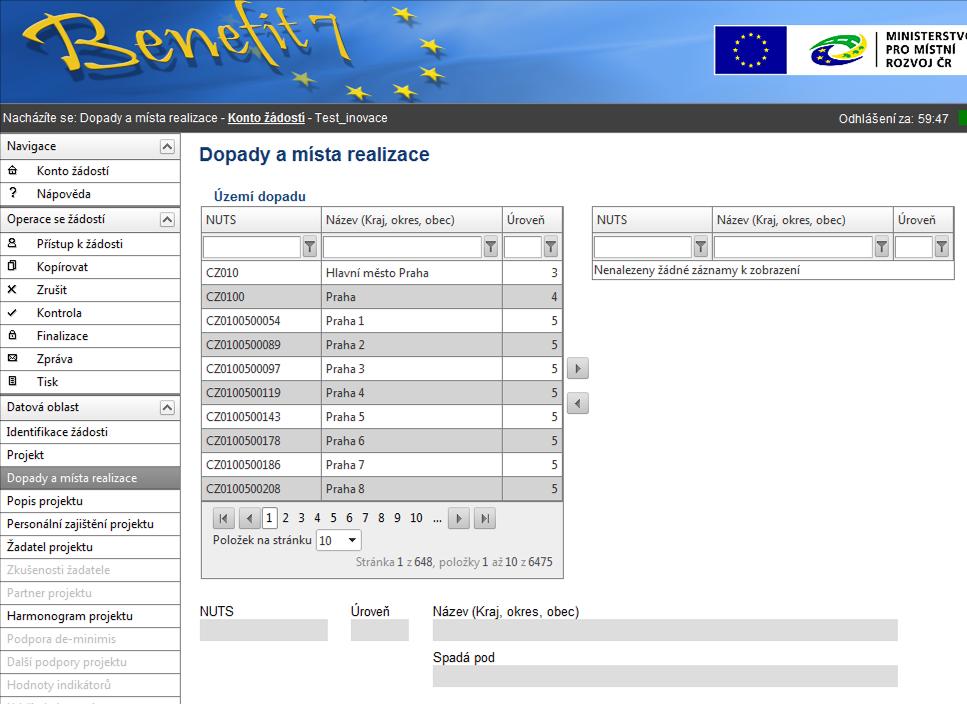Click the Úroveň filter icon in left table

tap(551, 247)
